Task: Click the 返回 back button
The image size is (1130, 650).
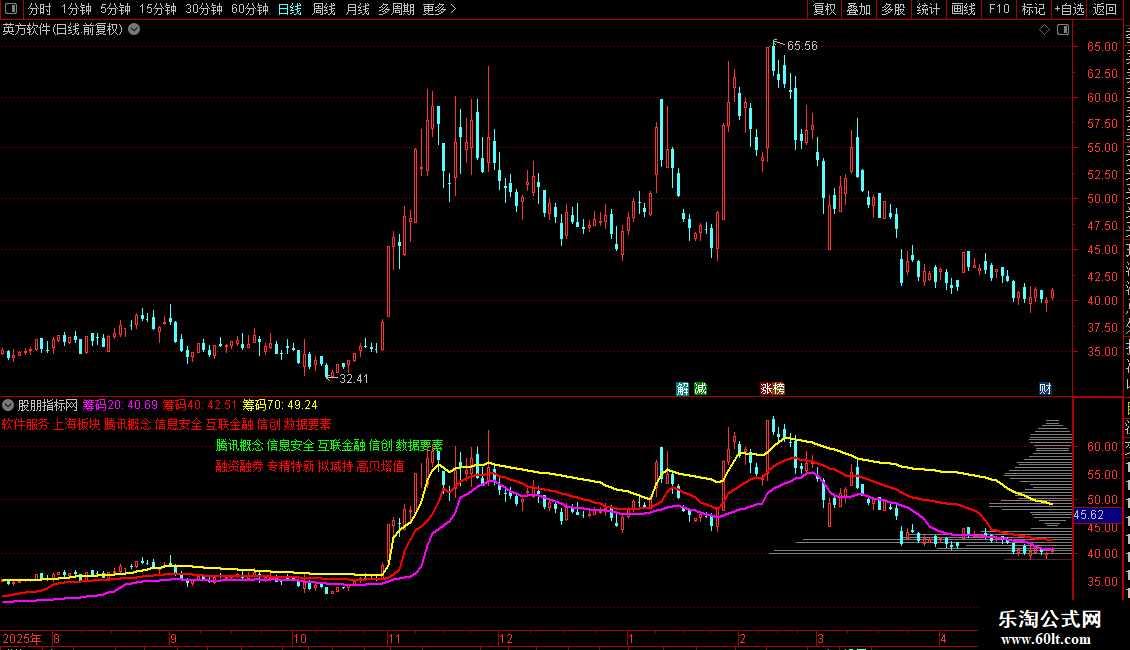Action: coord(1105,9)
